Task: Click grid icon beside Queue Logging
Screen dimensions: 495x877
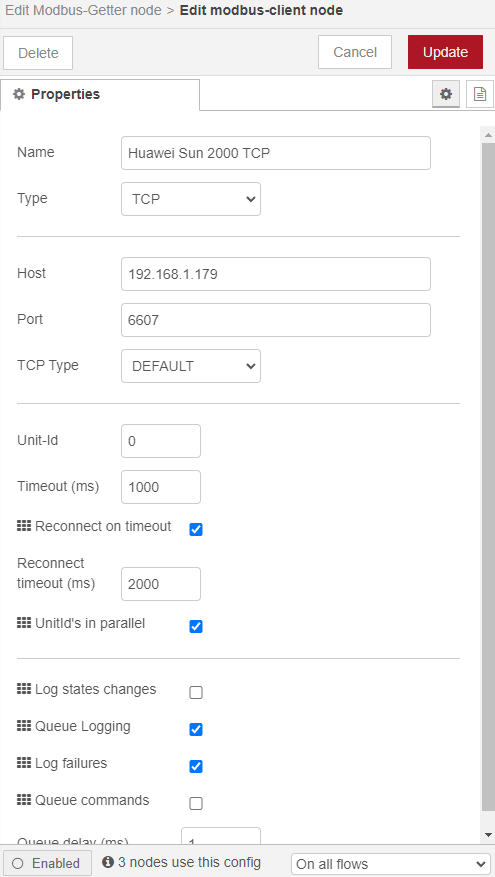Action: point(23,726)
